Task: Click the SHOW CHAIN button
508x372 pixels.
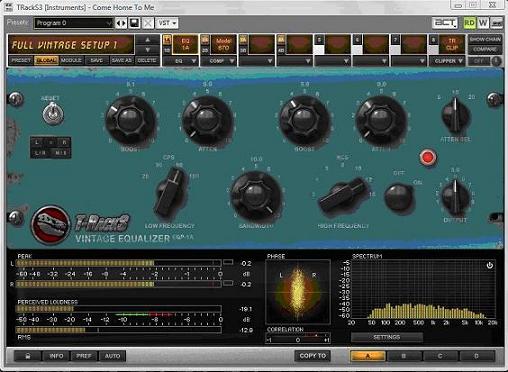Action: click(485, 39)
